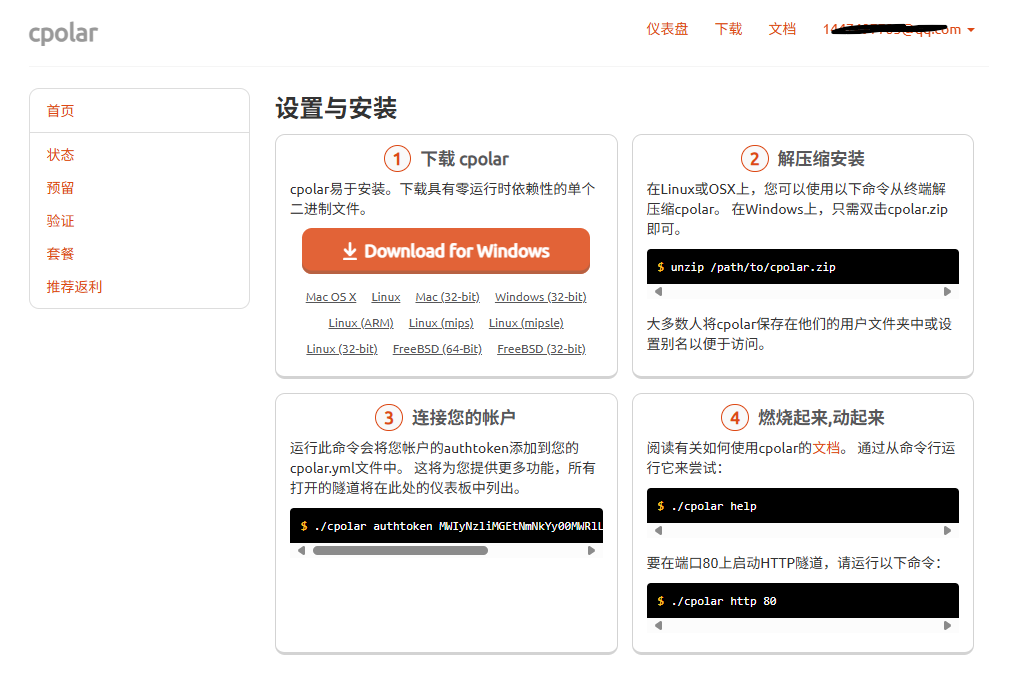Screen dimensions: 1025x680
Task: Click the 解压缩安装 step heading
Action: [821, 159]
